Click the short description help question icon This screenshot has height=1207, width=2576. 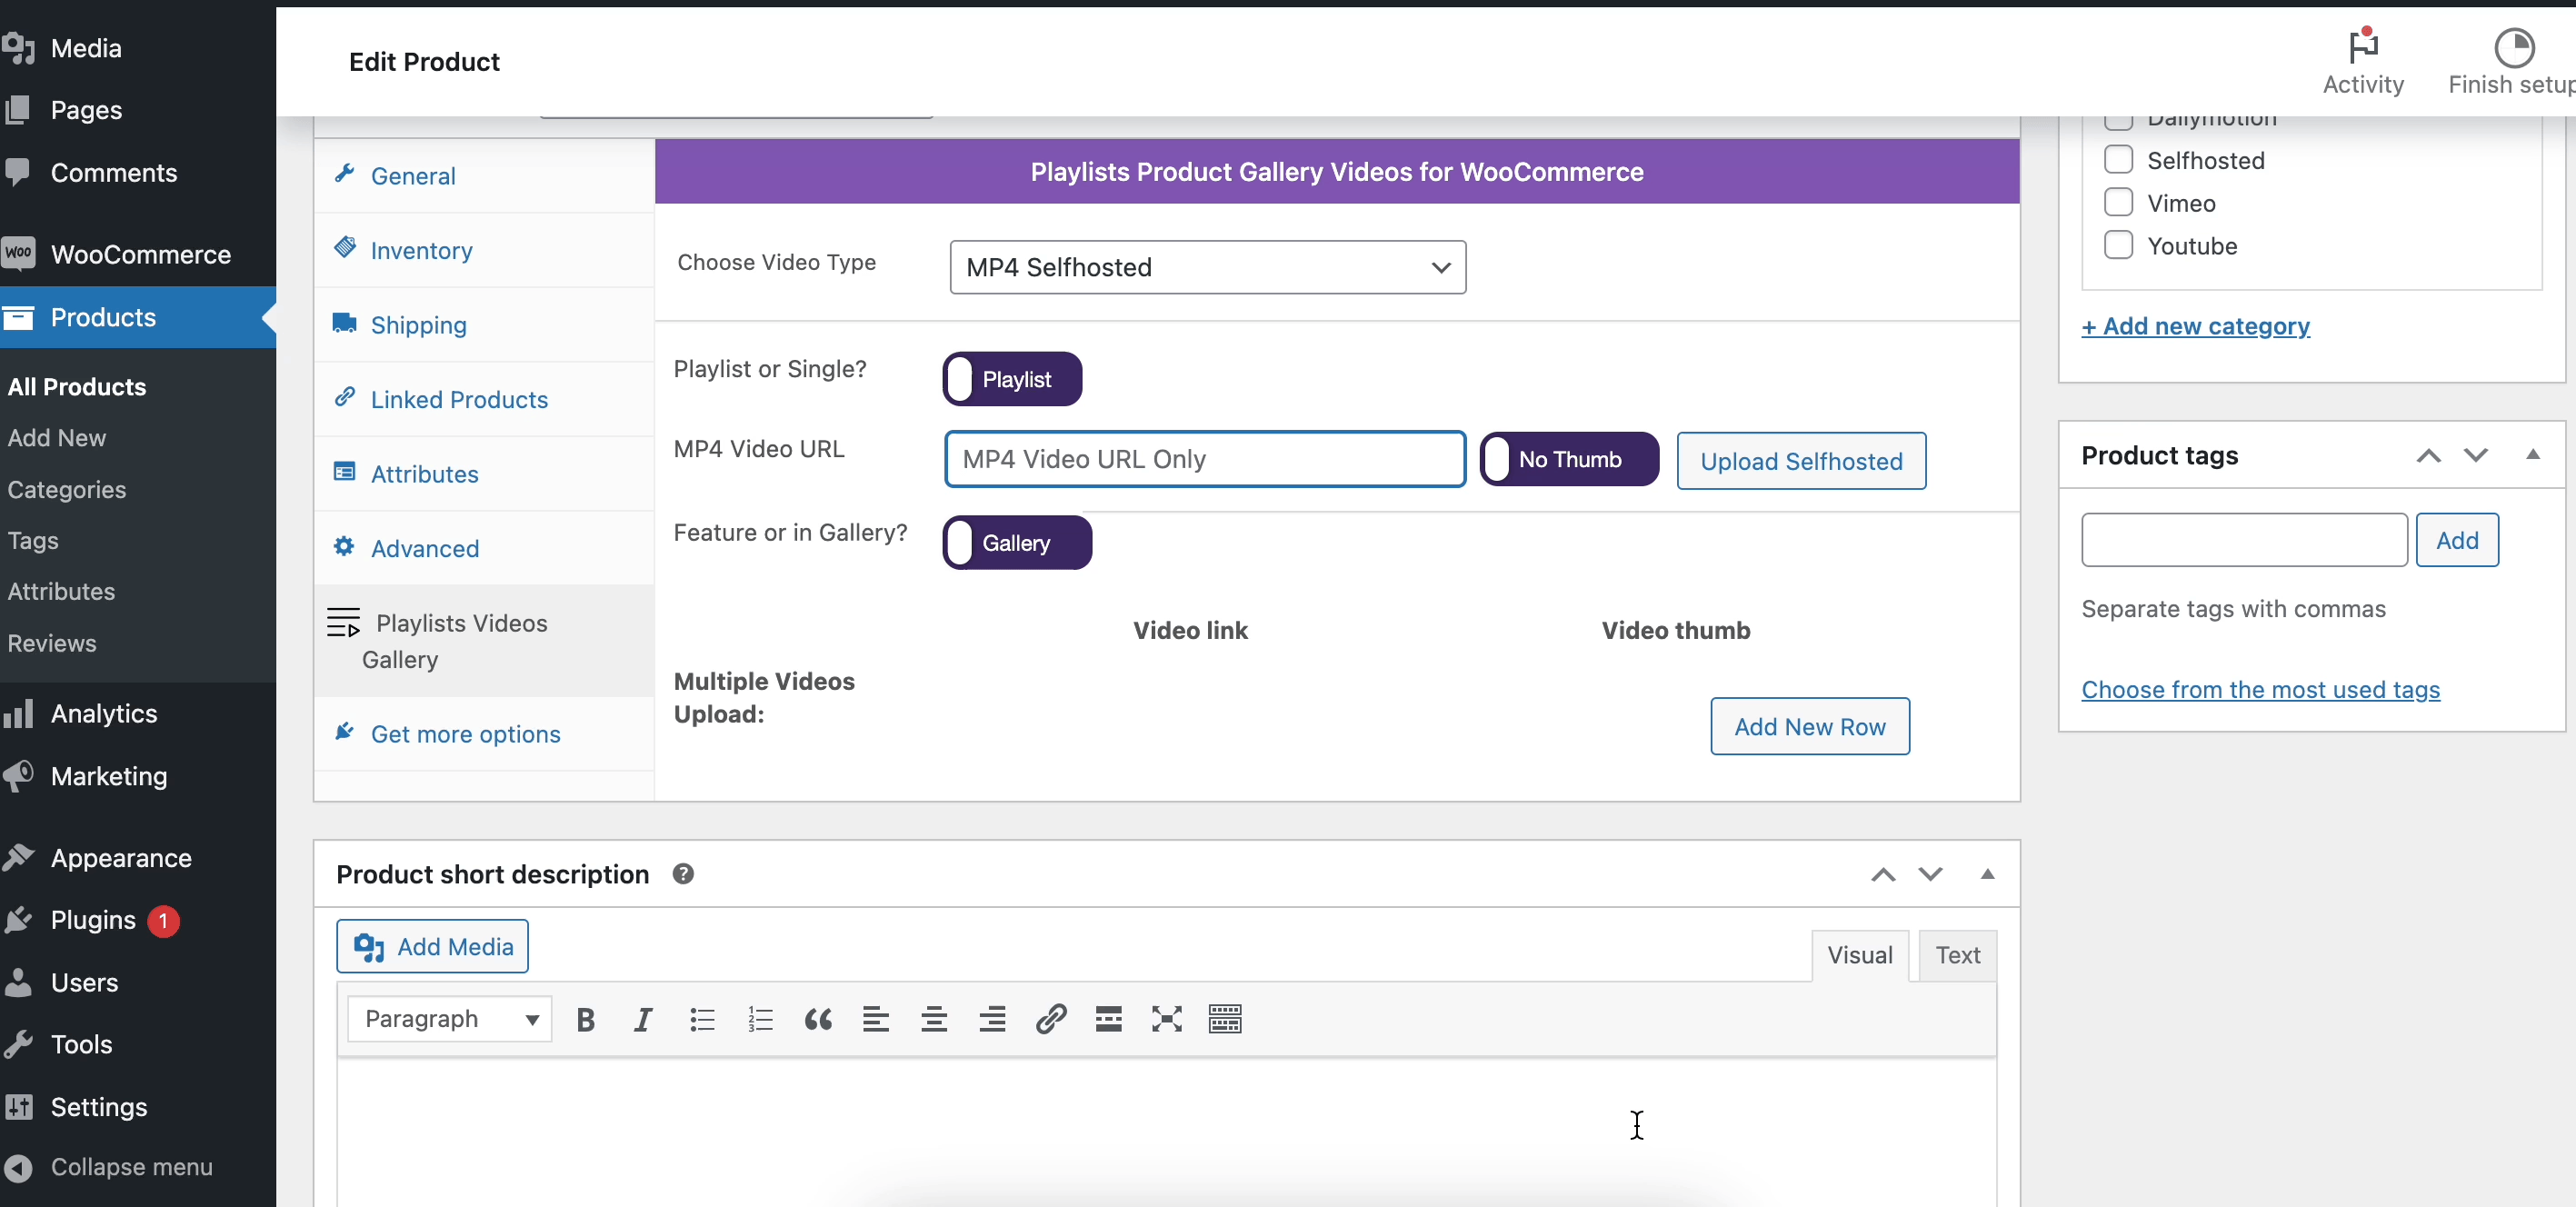pyautogui.click(x=683, y=874)
